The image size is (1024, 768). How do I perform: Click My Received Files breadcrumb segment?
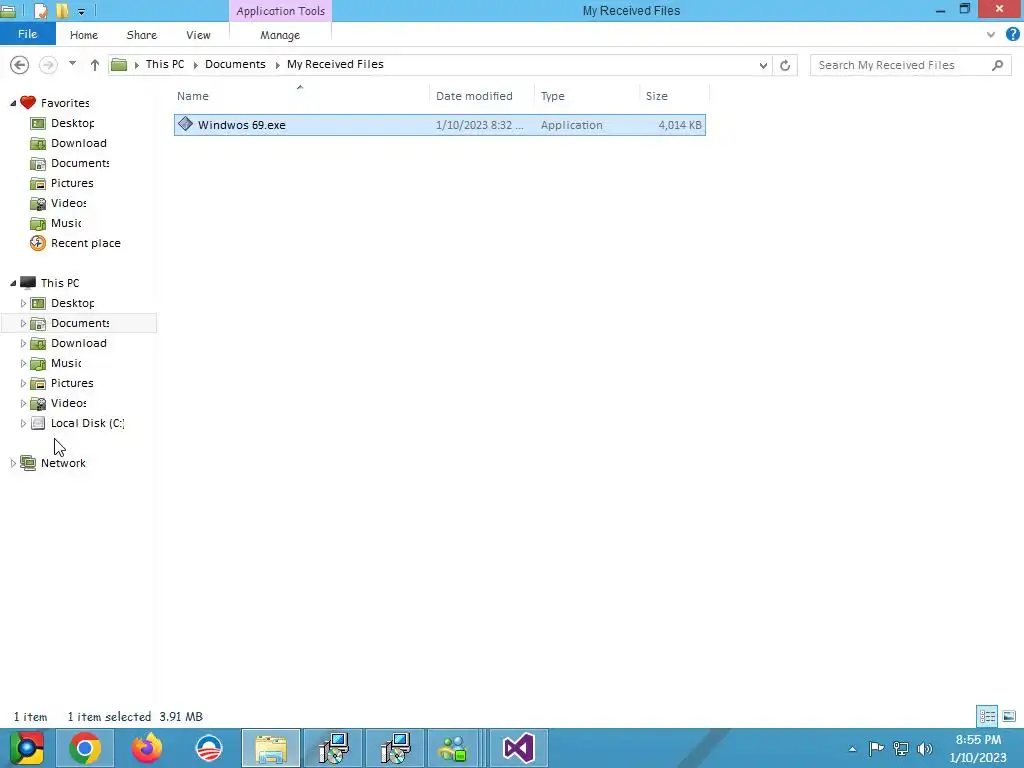coord(335,64)
